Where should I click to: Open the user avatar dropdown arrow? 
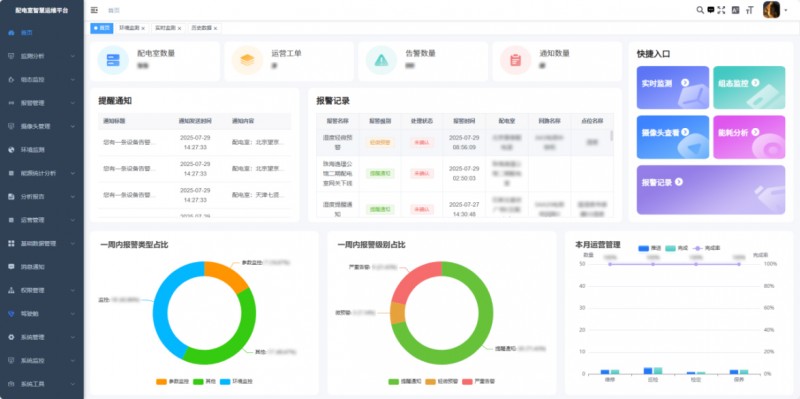click(785, 10)
